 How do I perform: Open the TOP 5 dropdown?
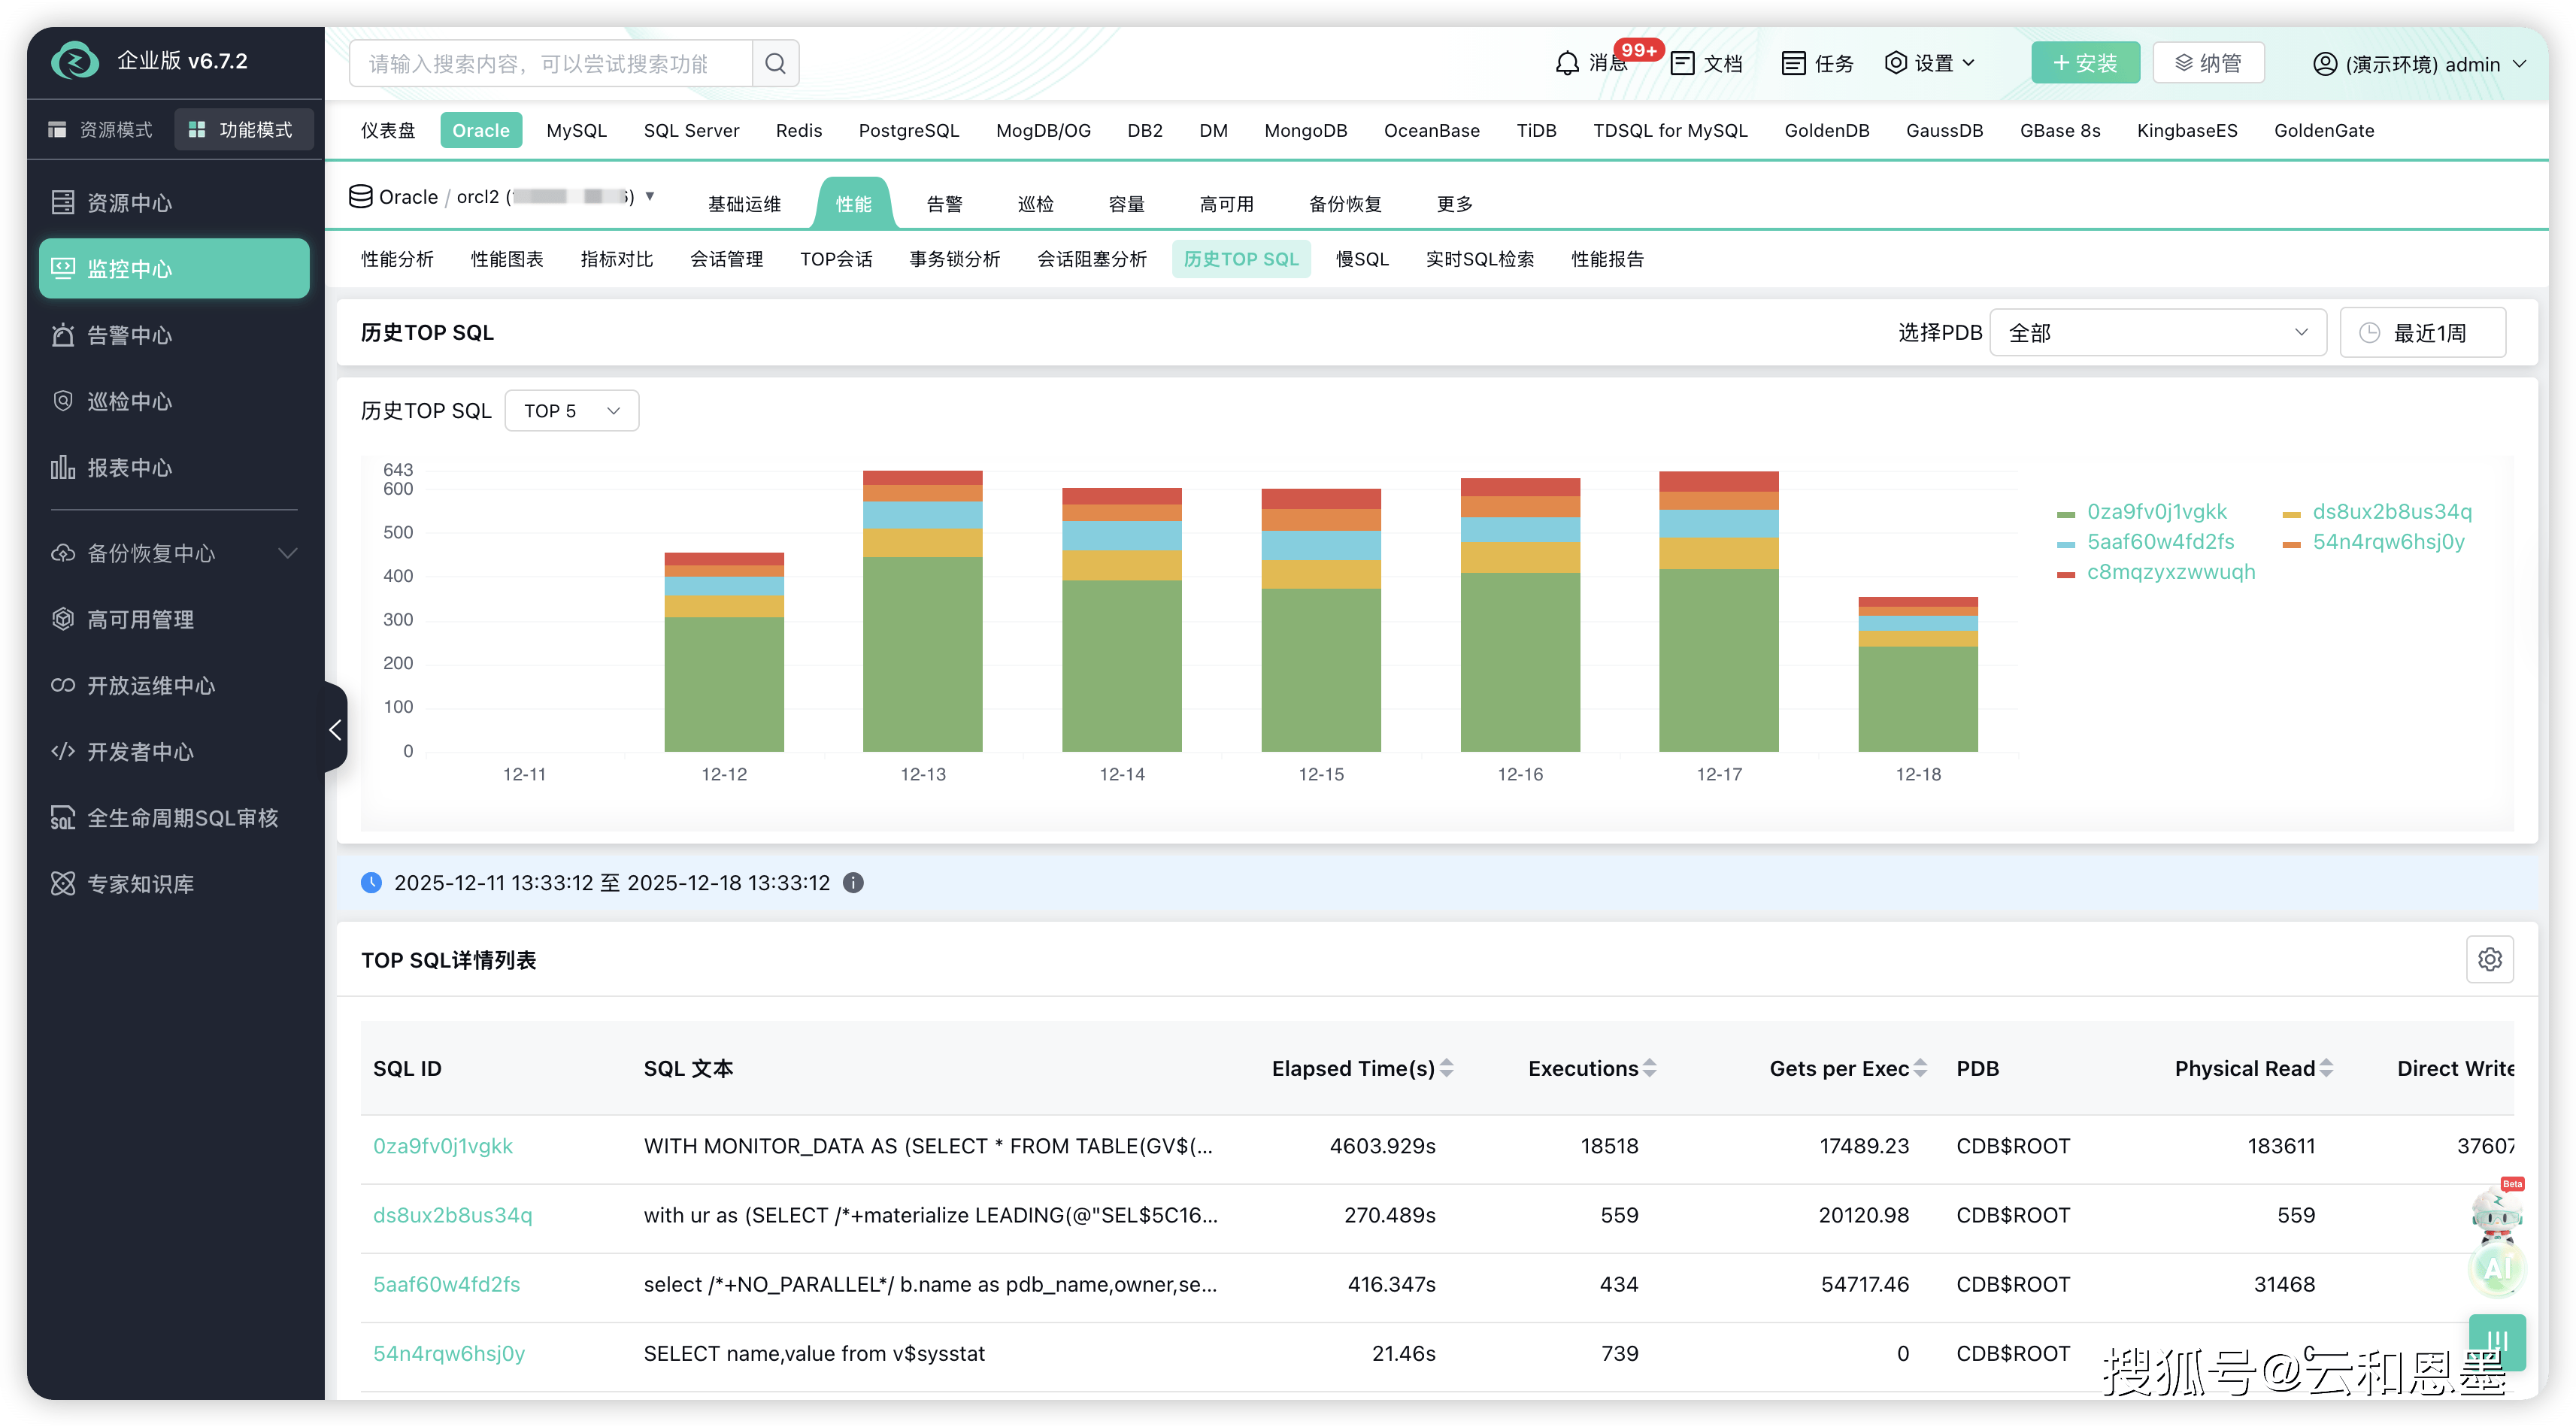[x=571, y=411]
